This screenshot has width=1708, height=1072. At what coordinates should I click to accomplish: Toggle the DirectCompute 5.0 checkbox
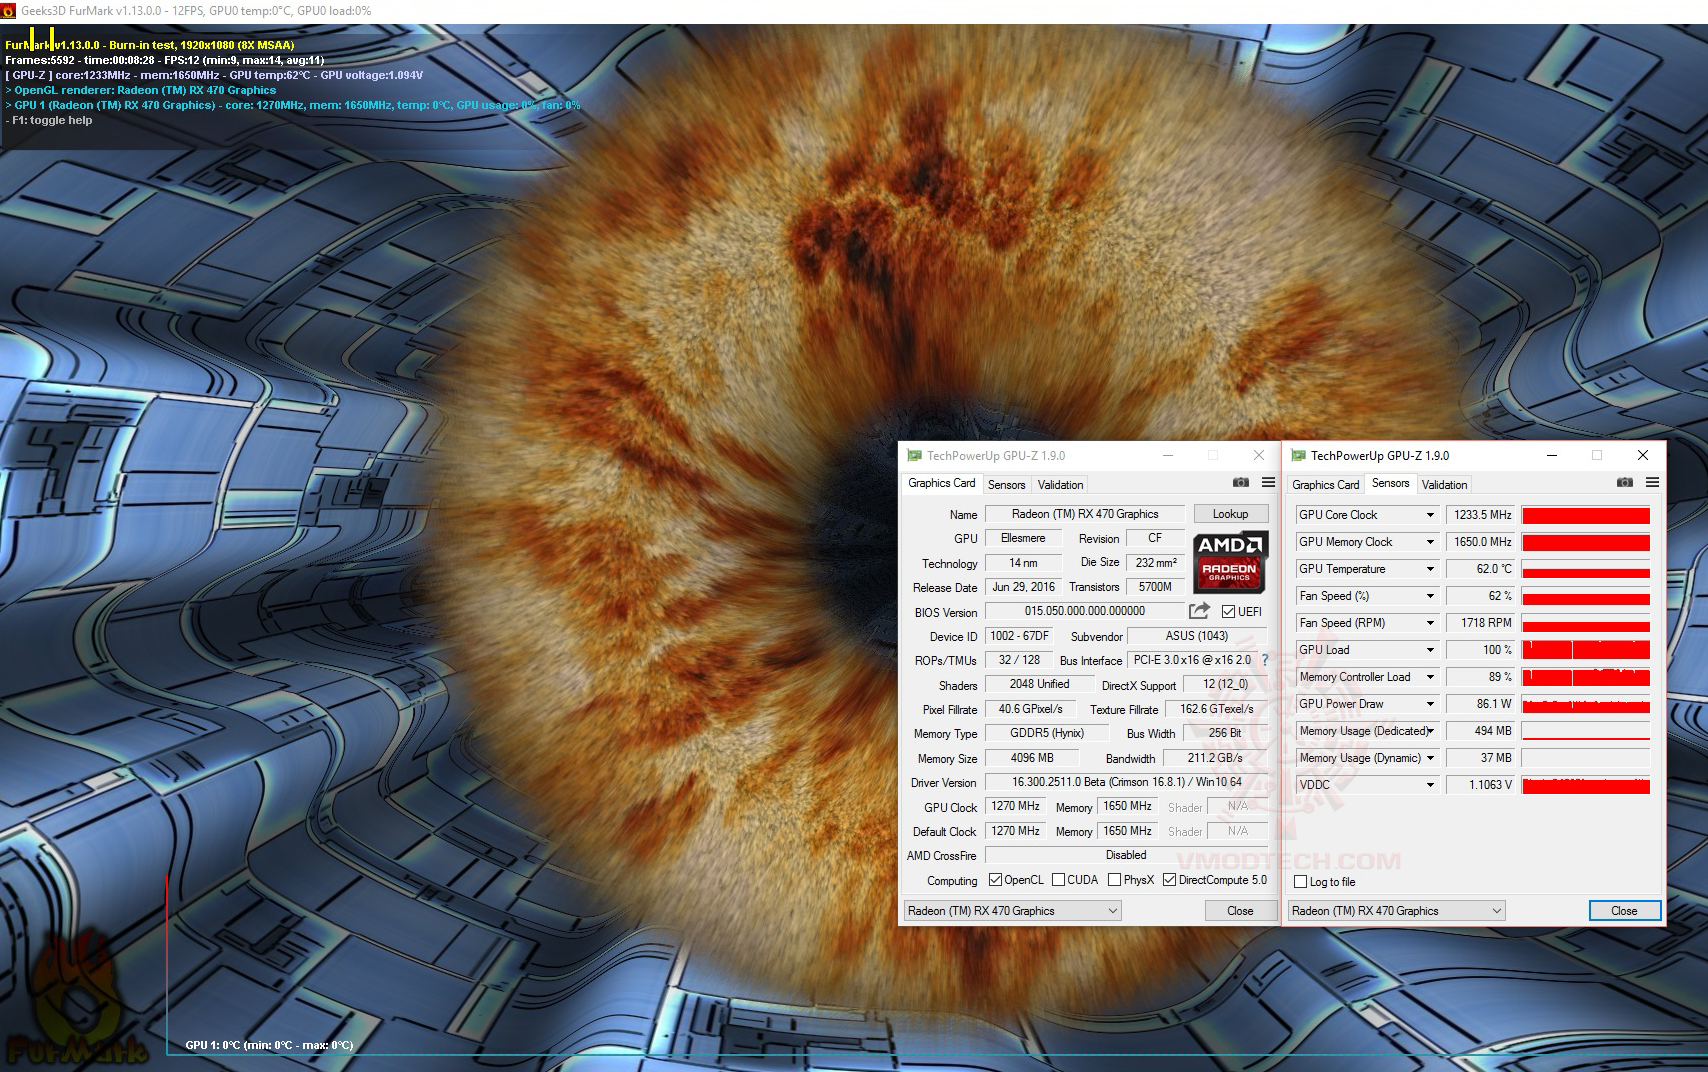[x=1169, y=880]
